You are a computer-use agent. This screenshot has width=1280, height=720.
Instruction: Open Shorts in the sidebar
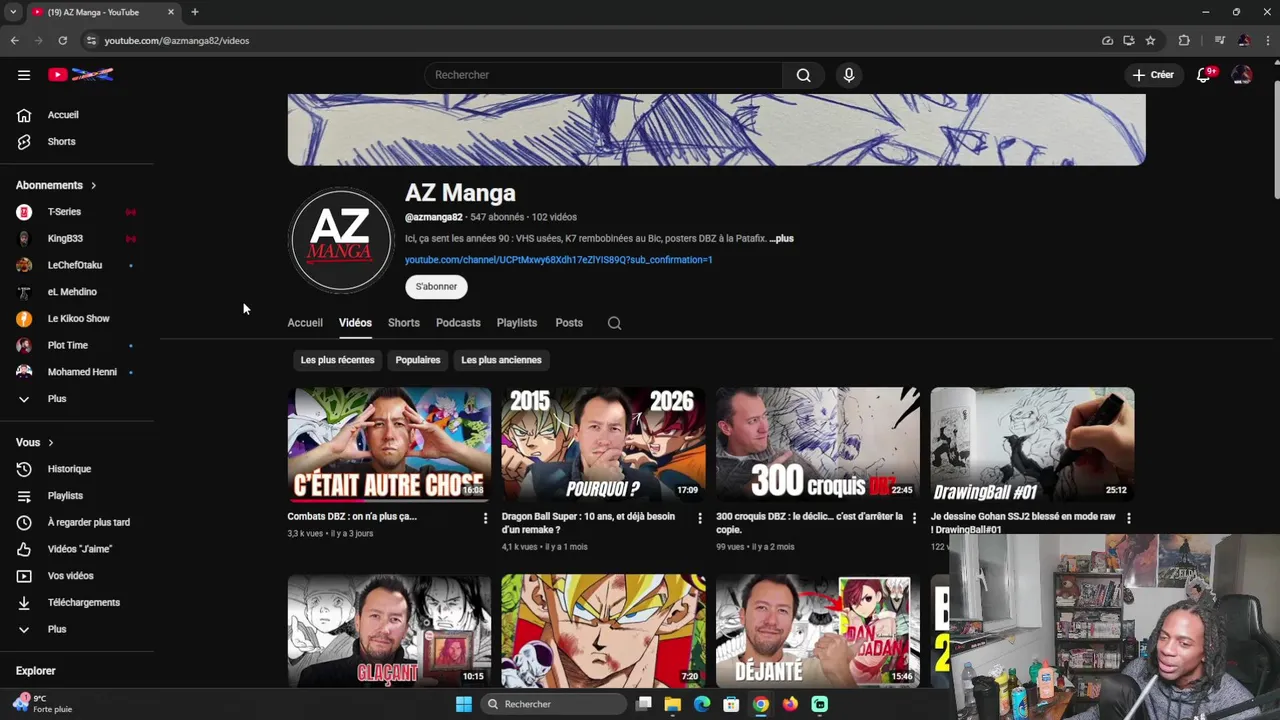pyautogui.click(x=61, y=142)
